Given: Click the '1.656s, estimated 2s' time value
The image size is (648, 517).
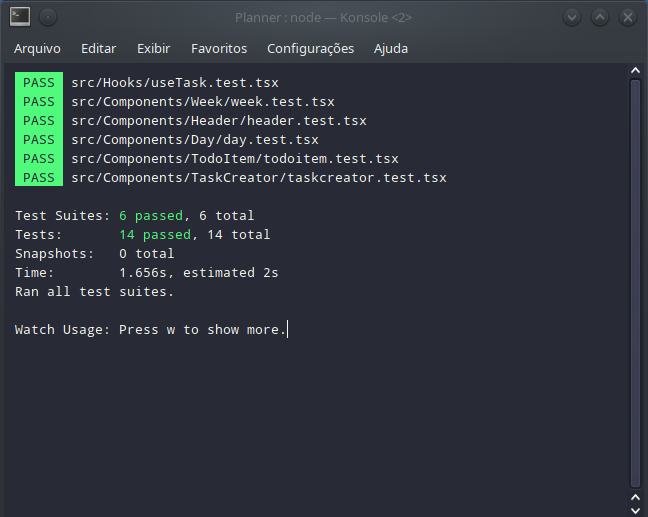Looking at the screenshot, I should tap(199, 273).
